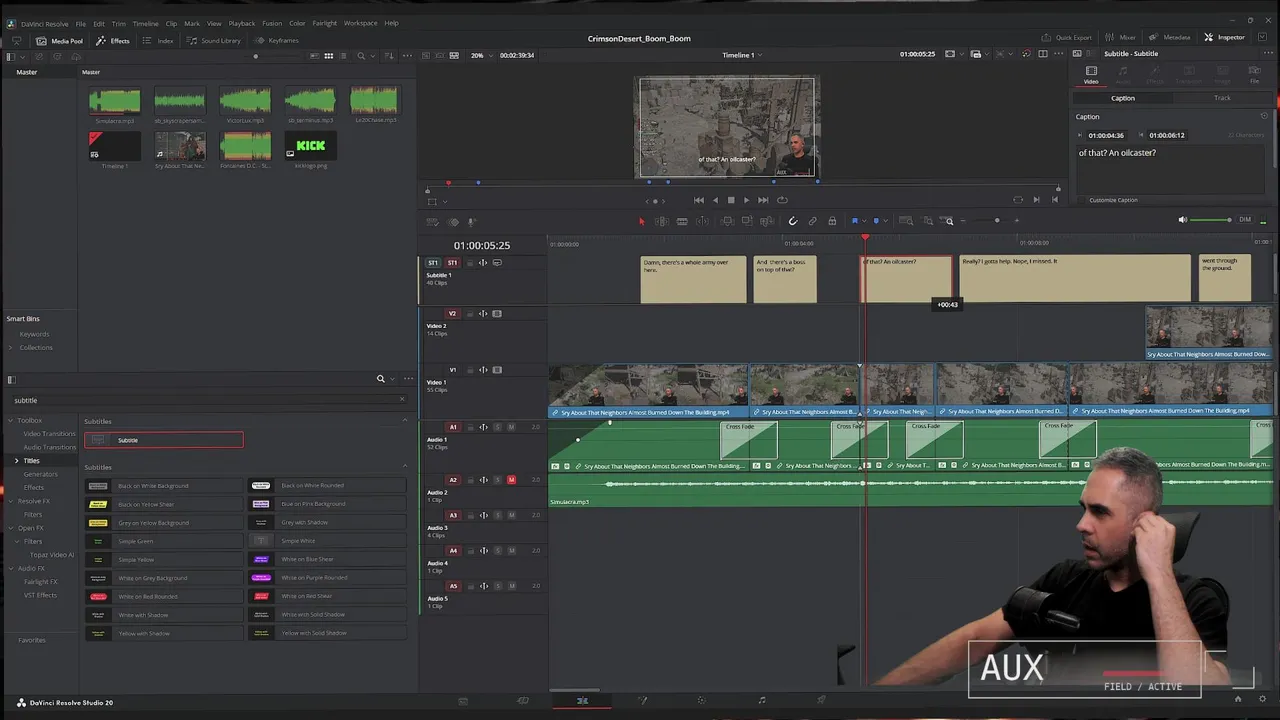Toggle Effects sidebar panel layout icon

coord(11,379)
